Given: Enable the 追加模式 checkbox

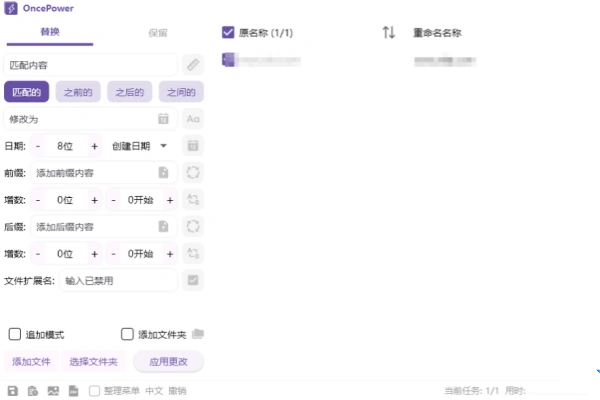Looking at the screenshot, I should (x=15, y=335).
